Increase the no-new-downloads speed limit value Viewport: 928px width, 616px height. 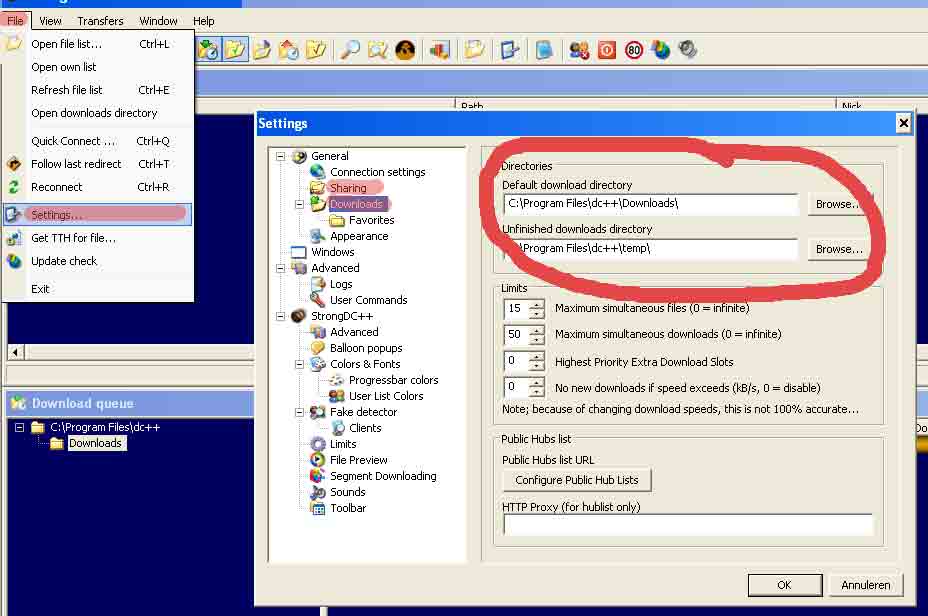pos(536,383)
